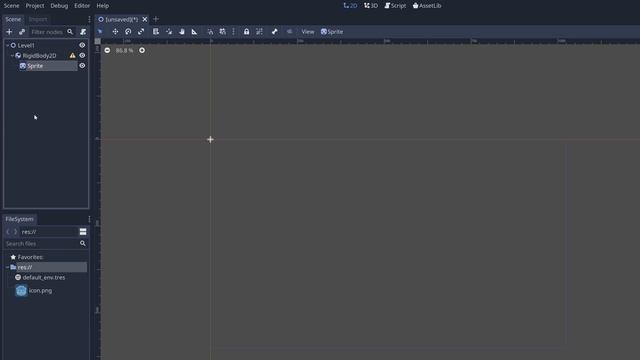
Task: Instance a child scene with link icon
Action: [22, 32]
